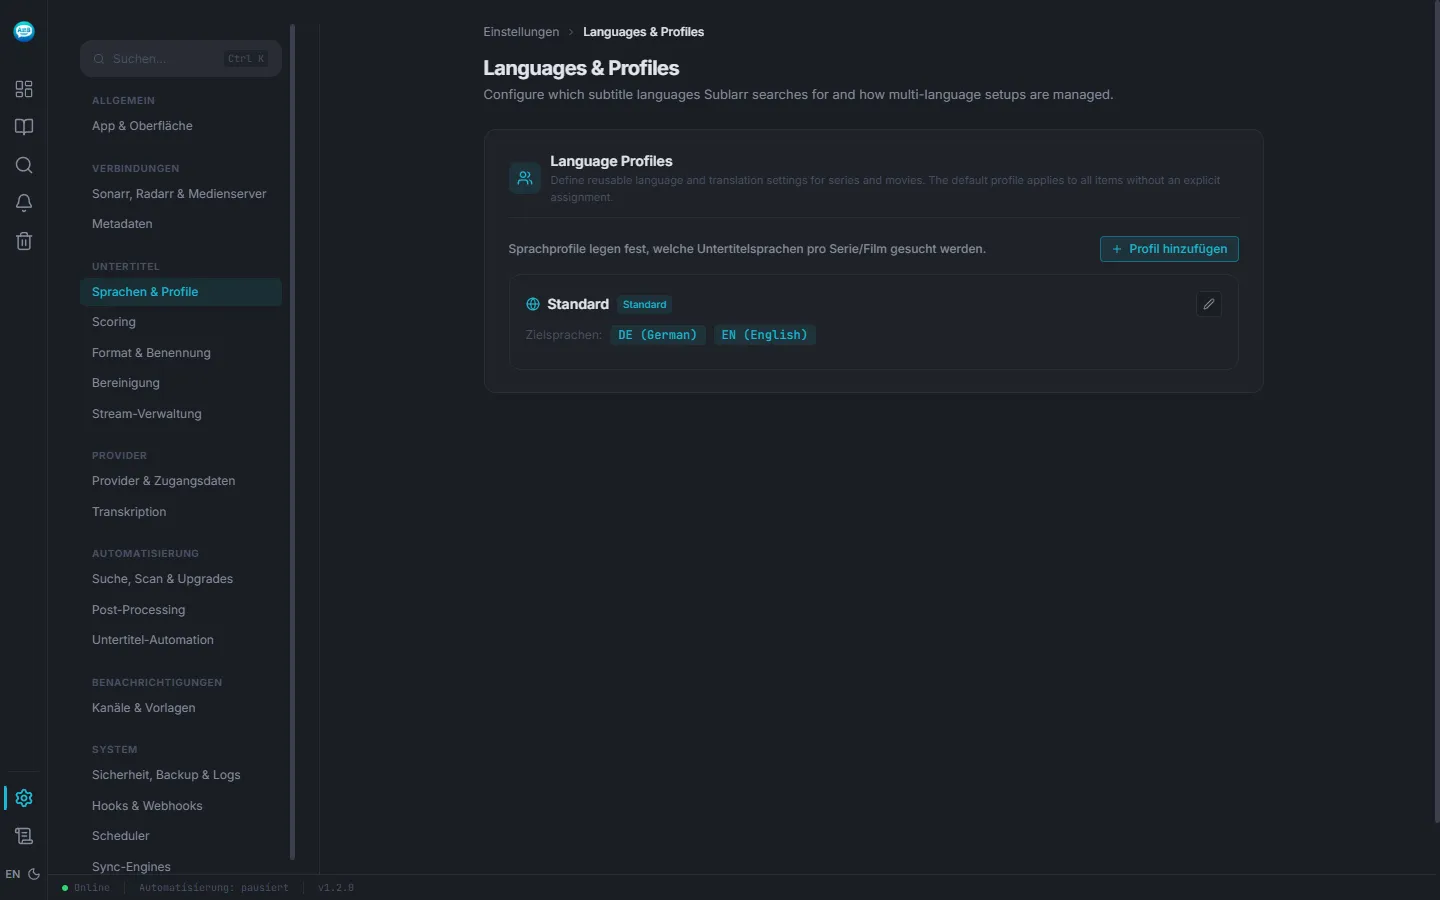Open Stream-Verwaltung settings
Image resolution: width=1440 pixels, height=900 pixels.
(x=181, y=414)
